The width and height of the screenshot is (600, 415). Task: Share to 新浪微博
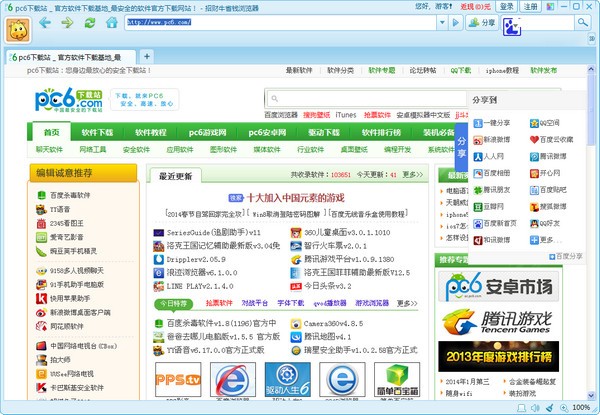point(492,140)
